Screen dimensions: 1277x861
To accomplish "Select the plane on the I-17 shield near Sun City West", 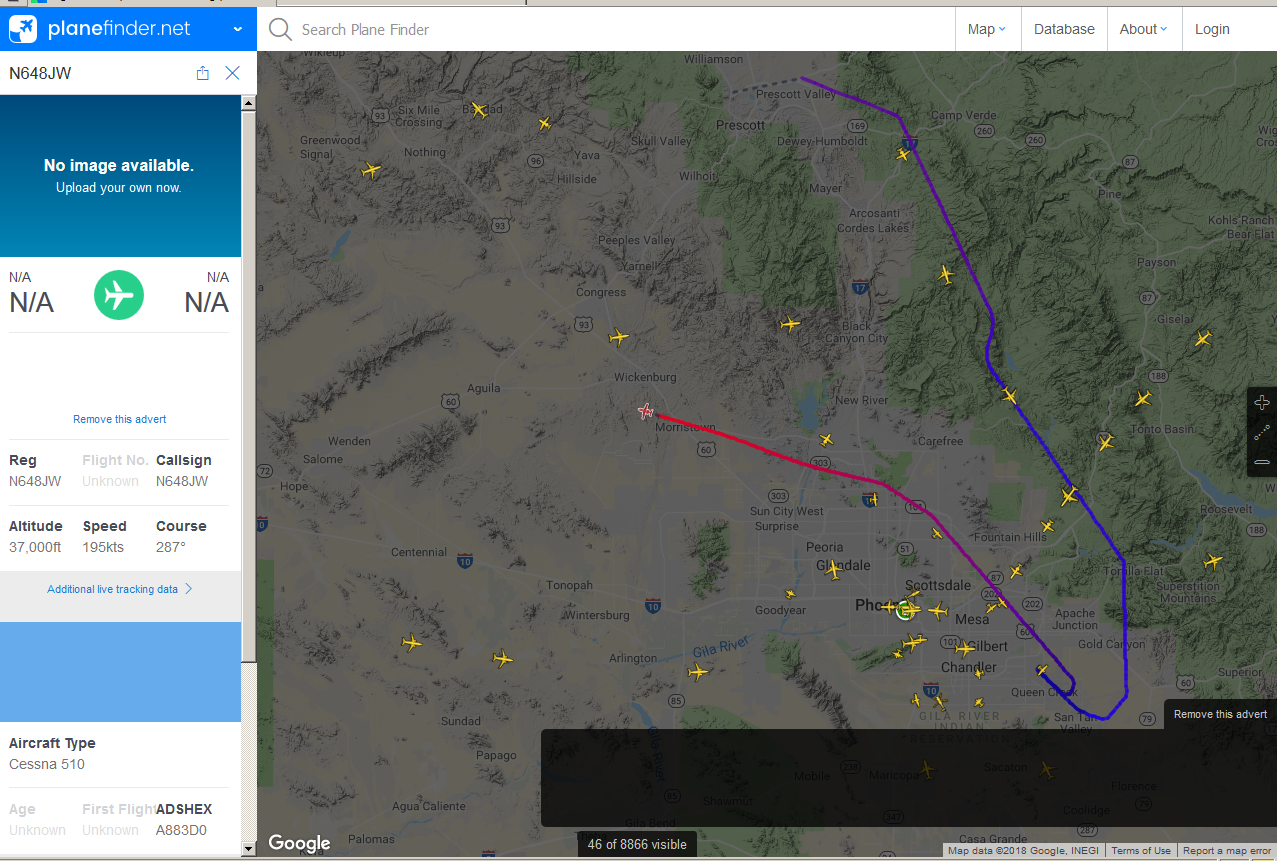I will pyautogui.click(x=872, y=498).
